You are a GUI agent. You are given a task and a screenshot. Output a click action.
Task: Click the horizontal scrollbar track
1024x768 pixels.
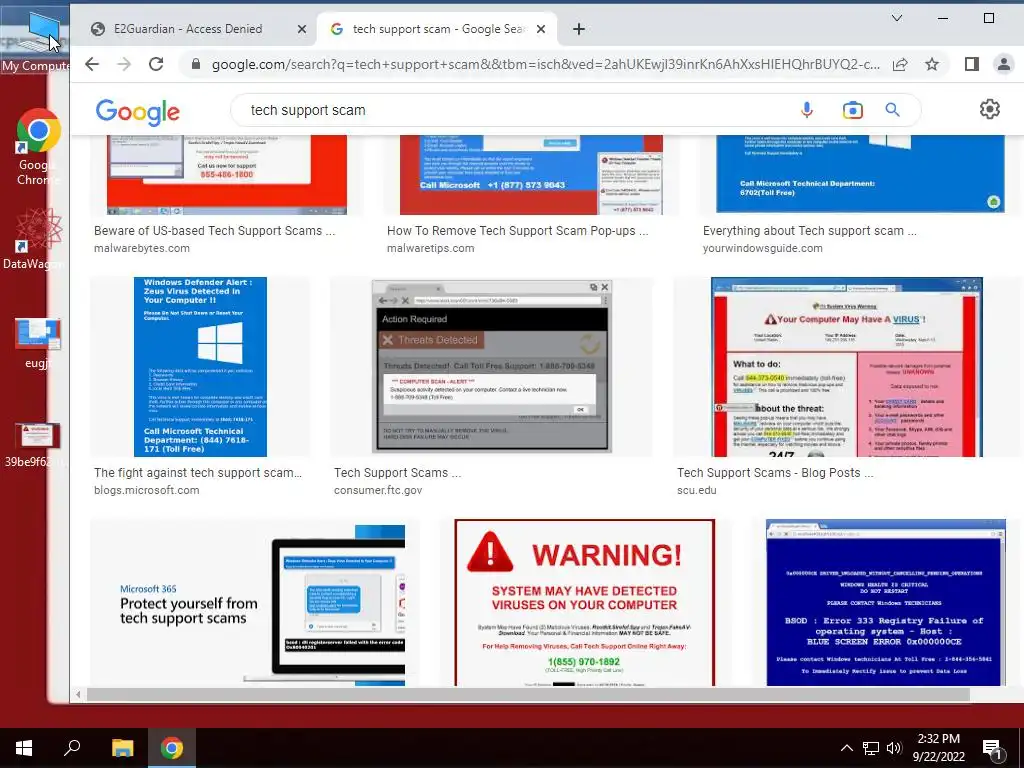[x=528, y=694]
